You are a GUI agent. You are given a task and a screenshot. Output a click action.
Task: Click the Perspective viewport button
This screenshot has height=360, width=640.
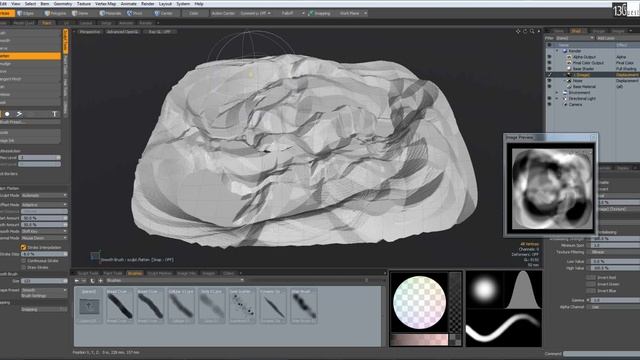(90, 31)
